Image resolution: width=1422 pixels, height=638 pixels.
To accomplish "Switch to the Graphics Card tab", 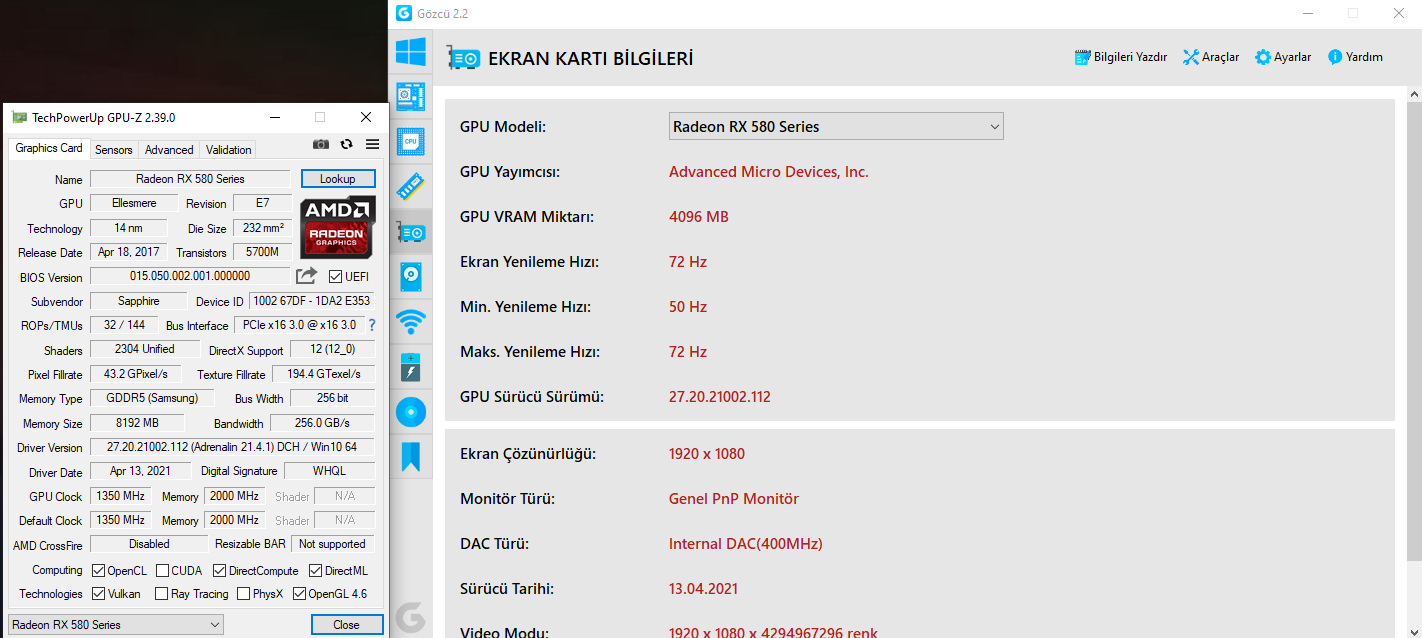I will tap(49, 148).
